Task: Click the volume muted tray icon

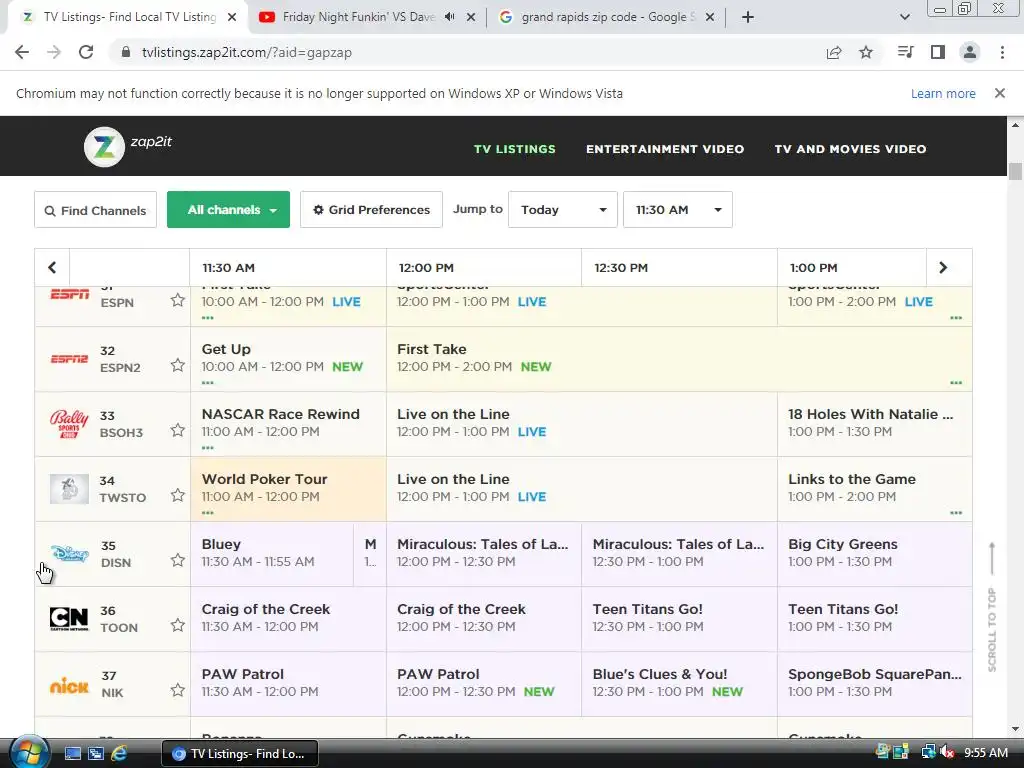Action: [947, 753]
